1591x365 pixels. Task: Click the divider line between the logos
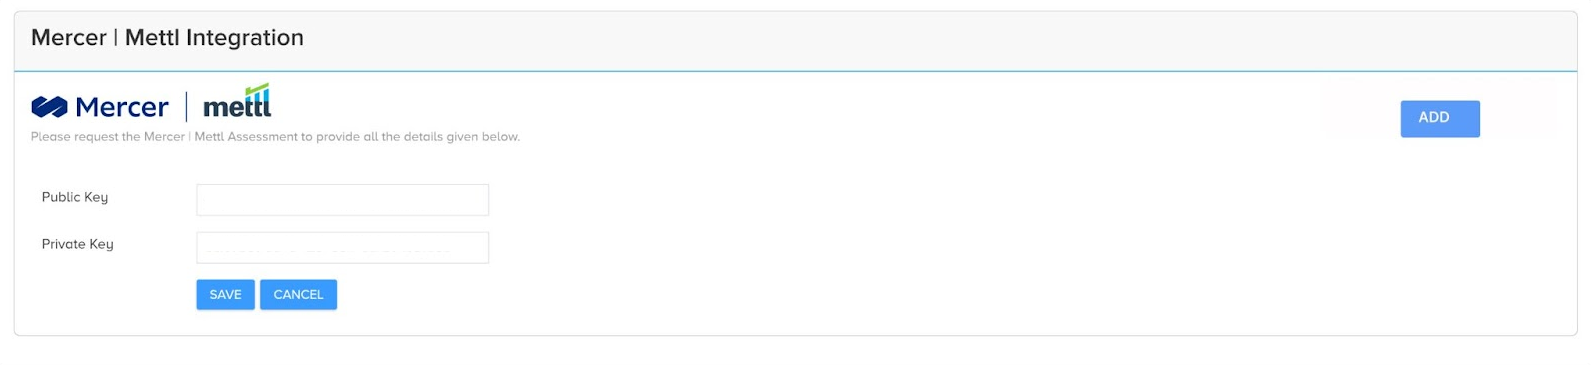click(x=186, y=107)
